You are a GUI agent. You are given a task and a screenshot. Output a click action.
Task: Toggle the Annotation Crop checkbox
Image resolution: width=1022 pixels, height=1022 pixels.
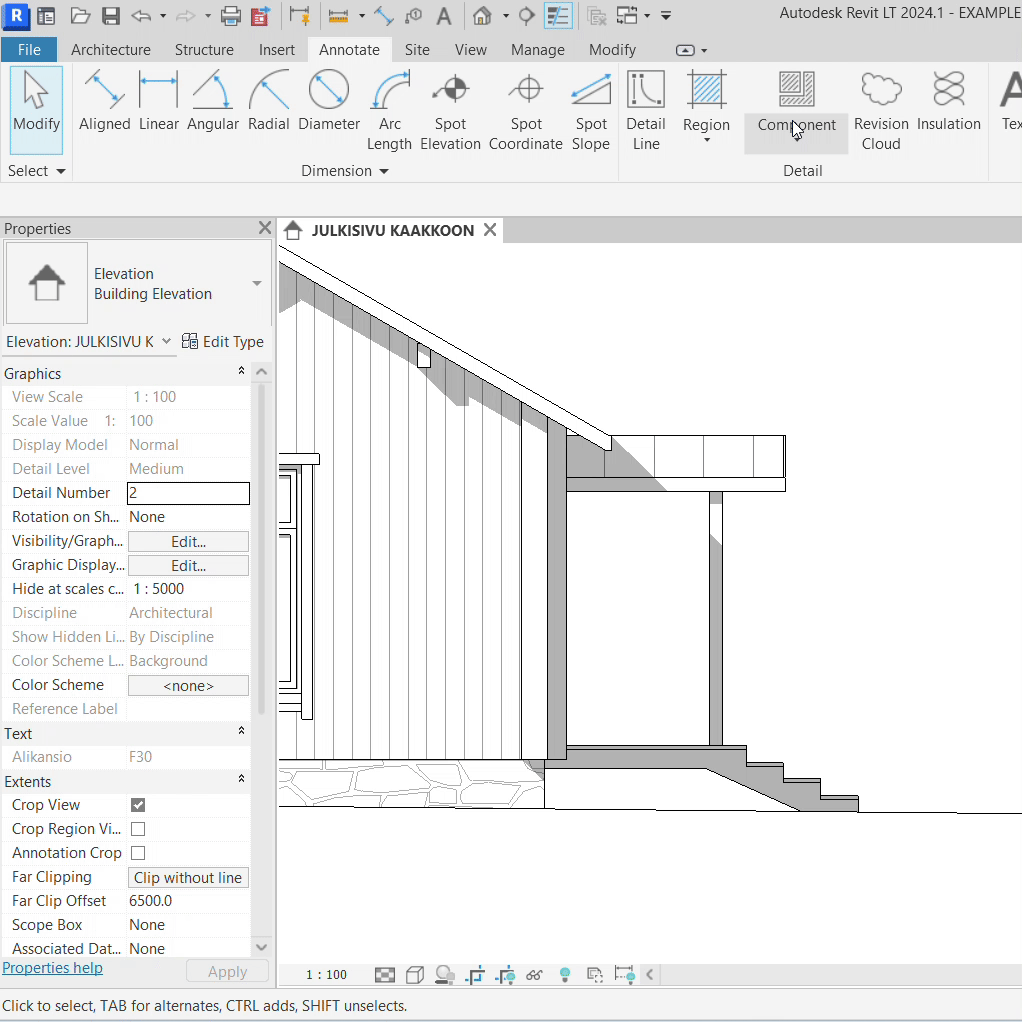click(138, 853)
